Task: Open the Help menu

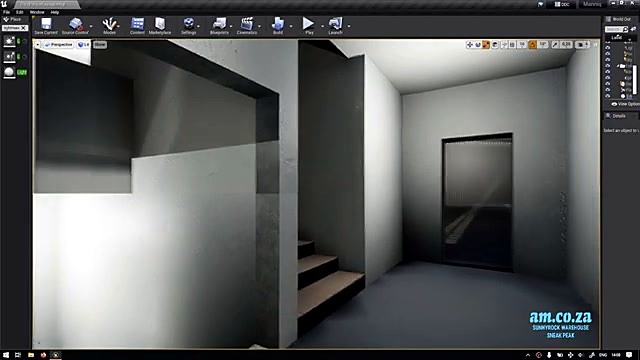Action: pyautogui.click(x=55, y=12)
